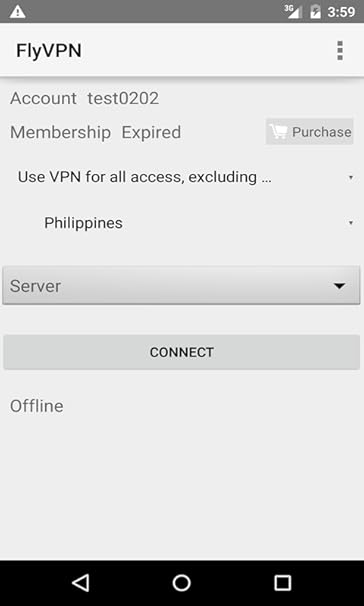This screenshot has width=364, height=606.
Task: Tap the warning triangle notification icon
Action: (17, 12)
